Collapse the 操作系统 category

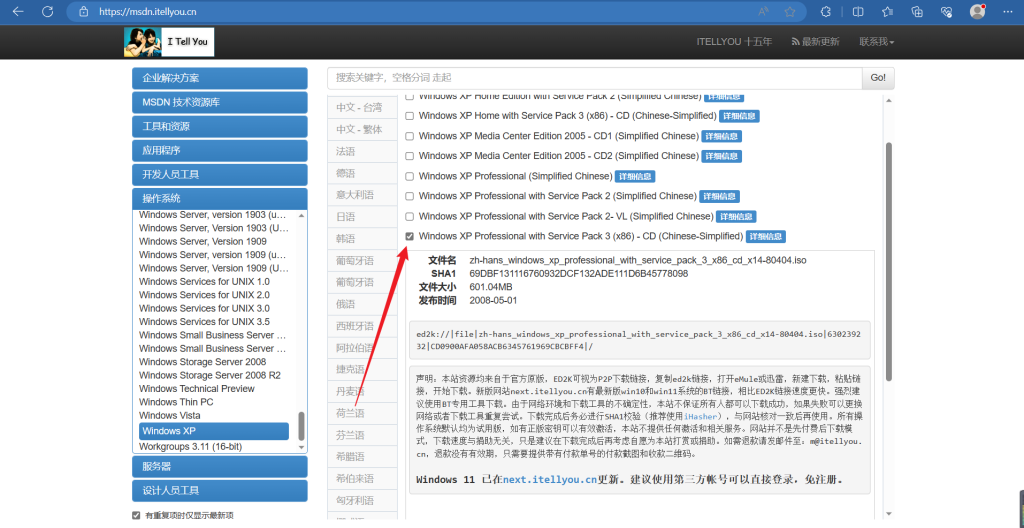click(x=219, y=199)
